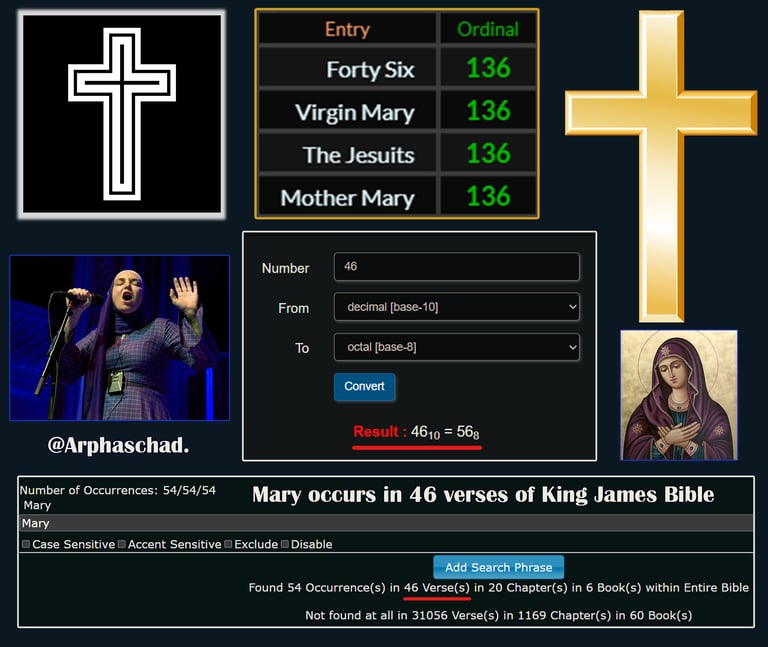Select the singer at microphone photo
The height and width of the screenshot is (647, 768).
click(120, 338)
